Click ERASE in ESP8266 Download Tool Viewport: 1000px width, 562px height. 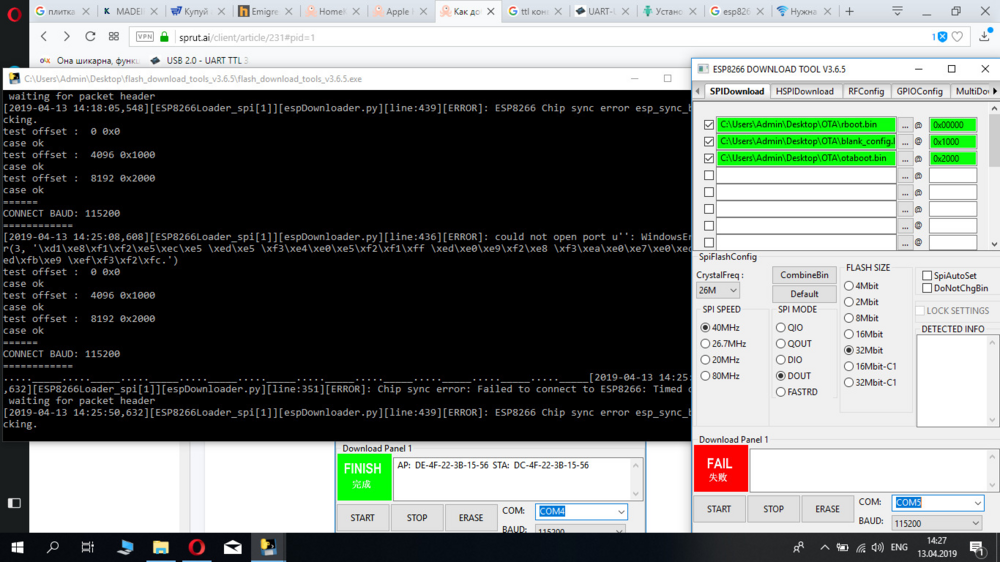coord(827,509)
